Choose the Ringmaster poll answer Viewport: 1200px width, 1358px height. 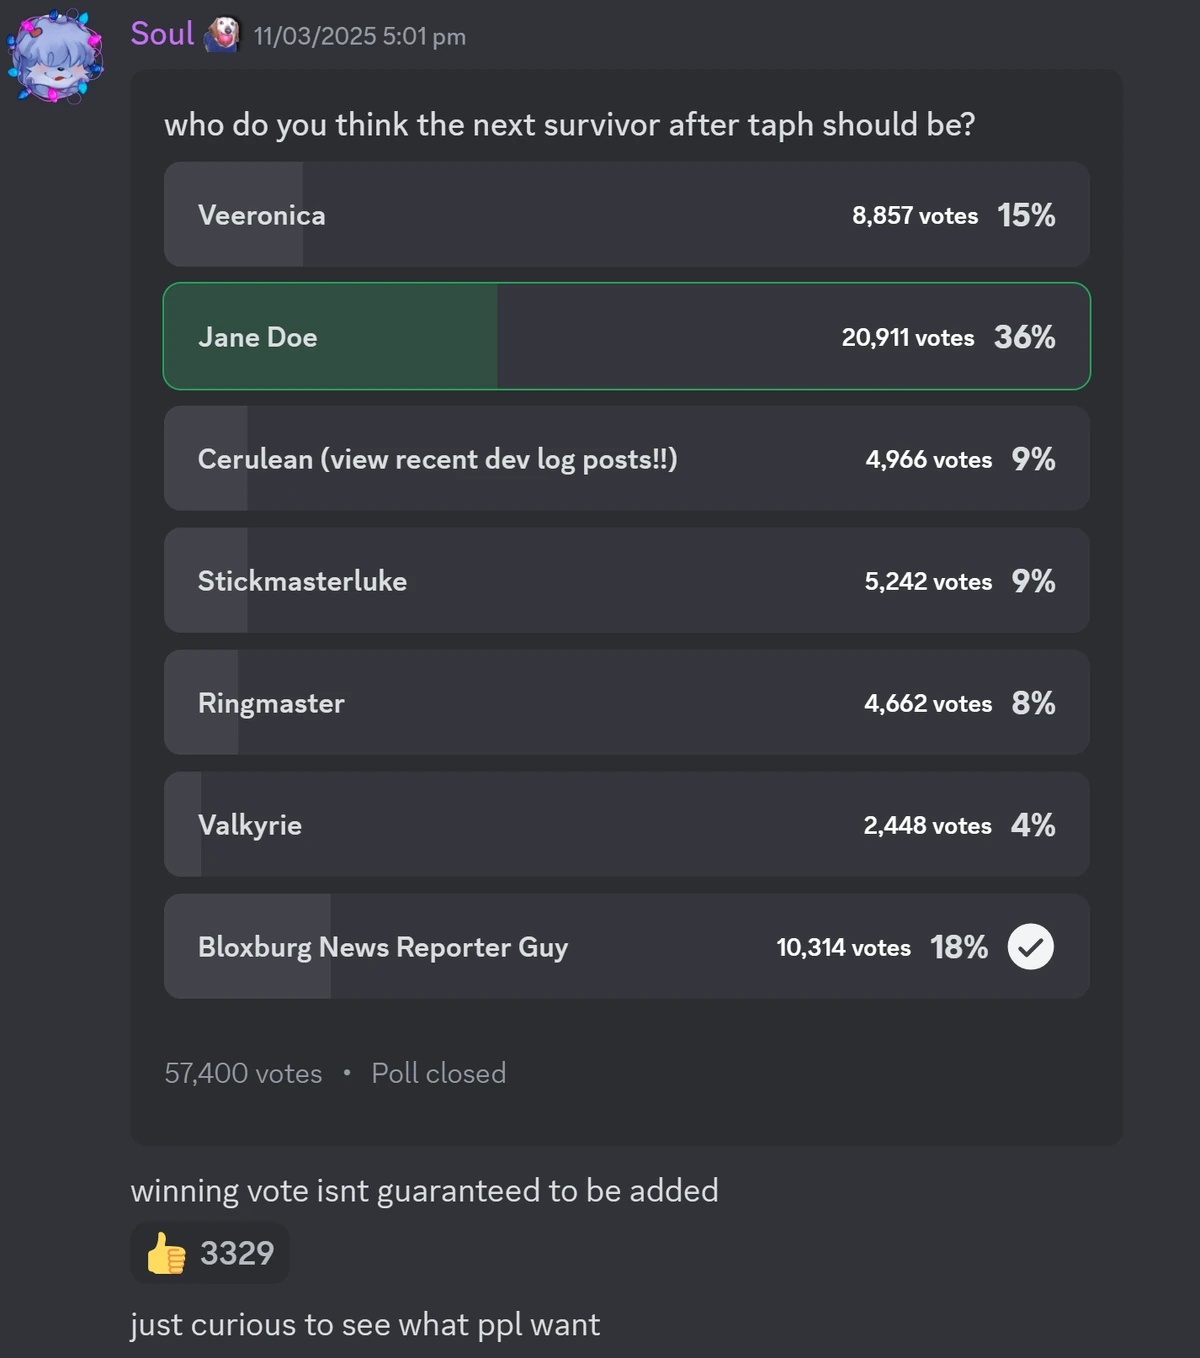pos(626,702)
